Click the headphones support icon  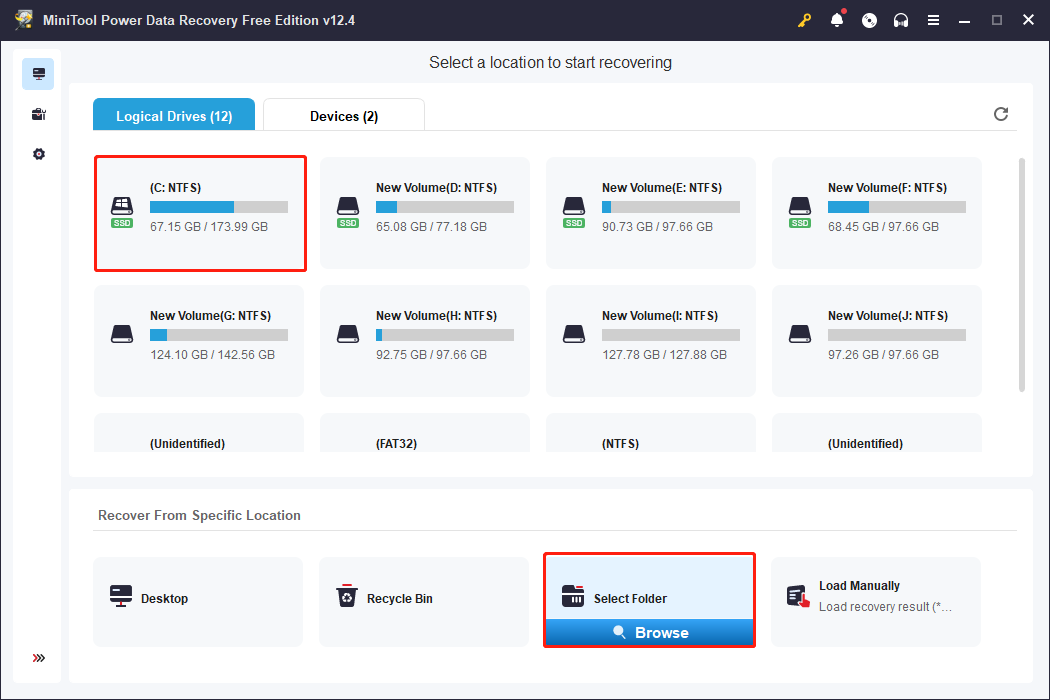(x=901, y=19)
